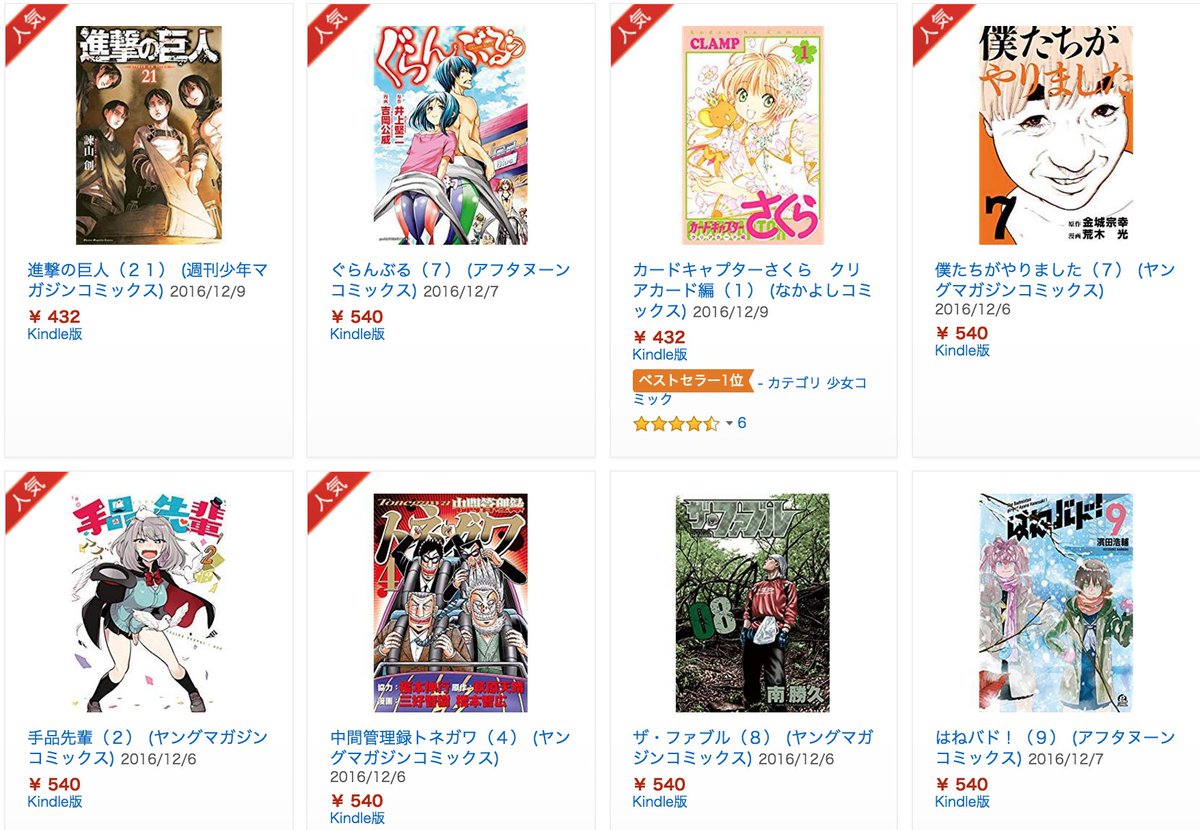Open the トネガワ 4 cover image
The width and height of the screenshot is (1200, 830).
tap(452, 602)
